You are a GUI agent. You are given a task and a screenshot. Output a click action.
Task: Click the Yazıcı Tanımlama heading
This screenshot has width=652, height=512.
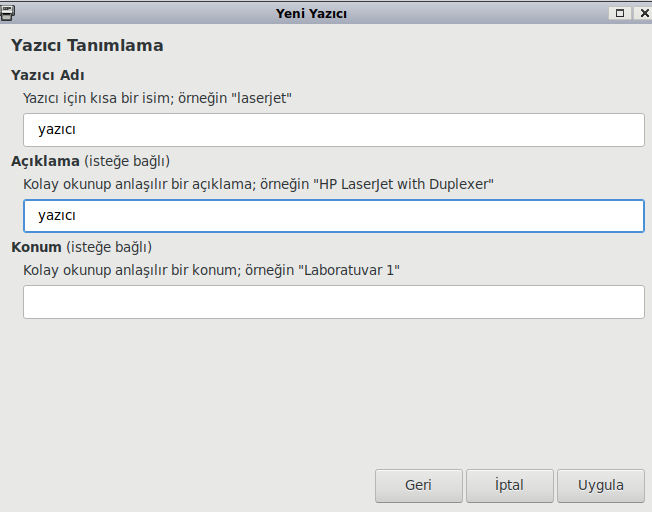(87, 46)
